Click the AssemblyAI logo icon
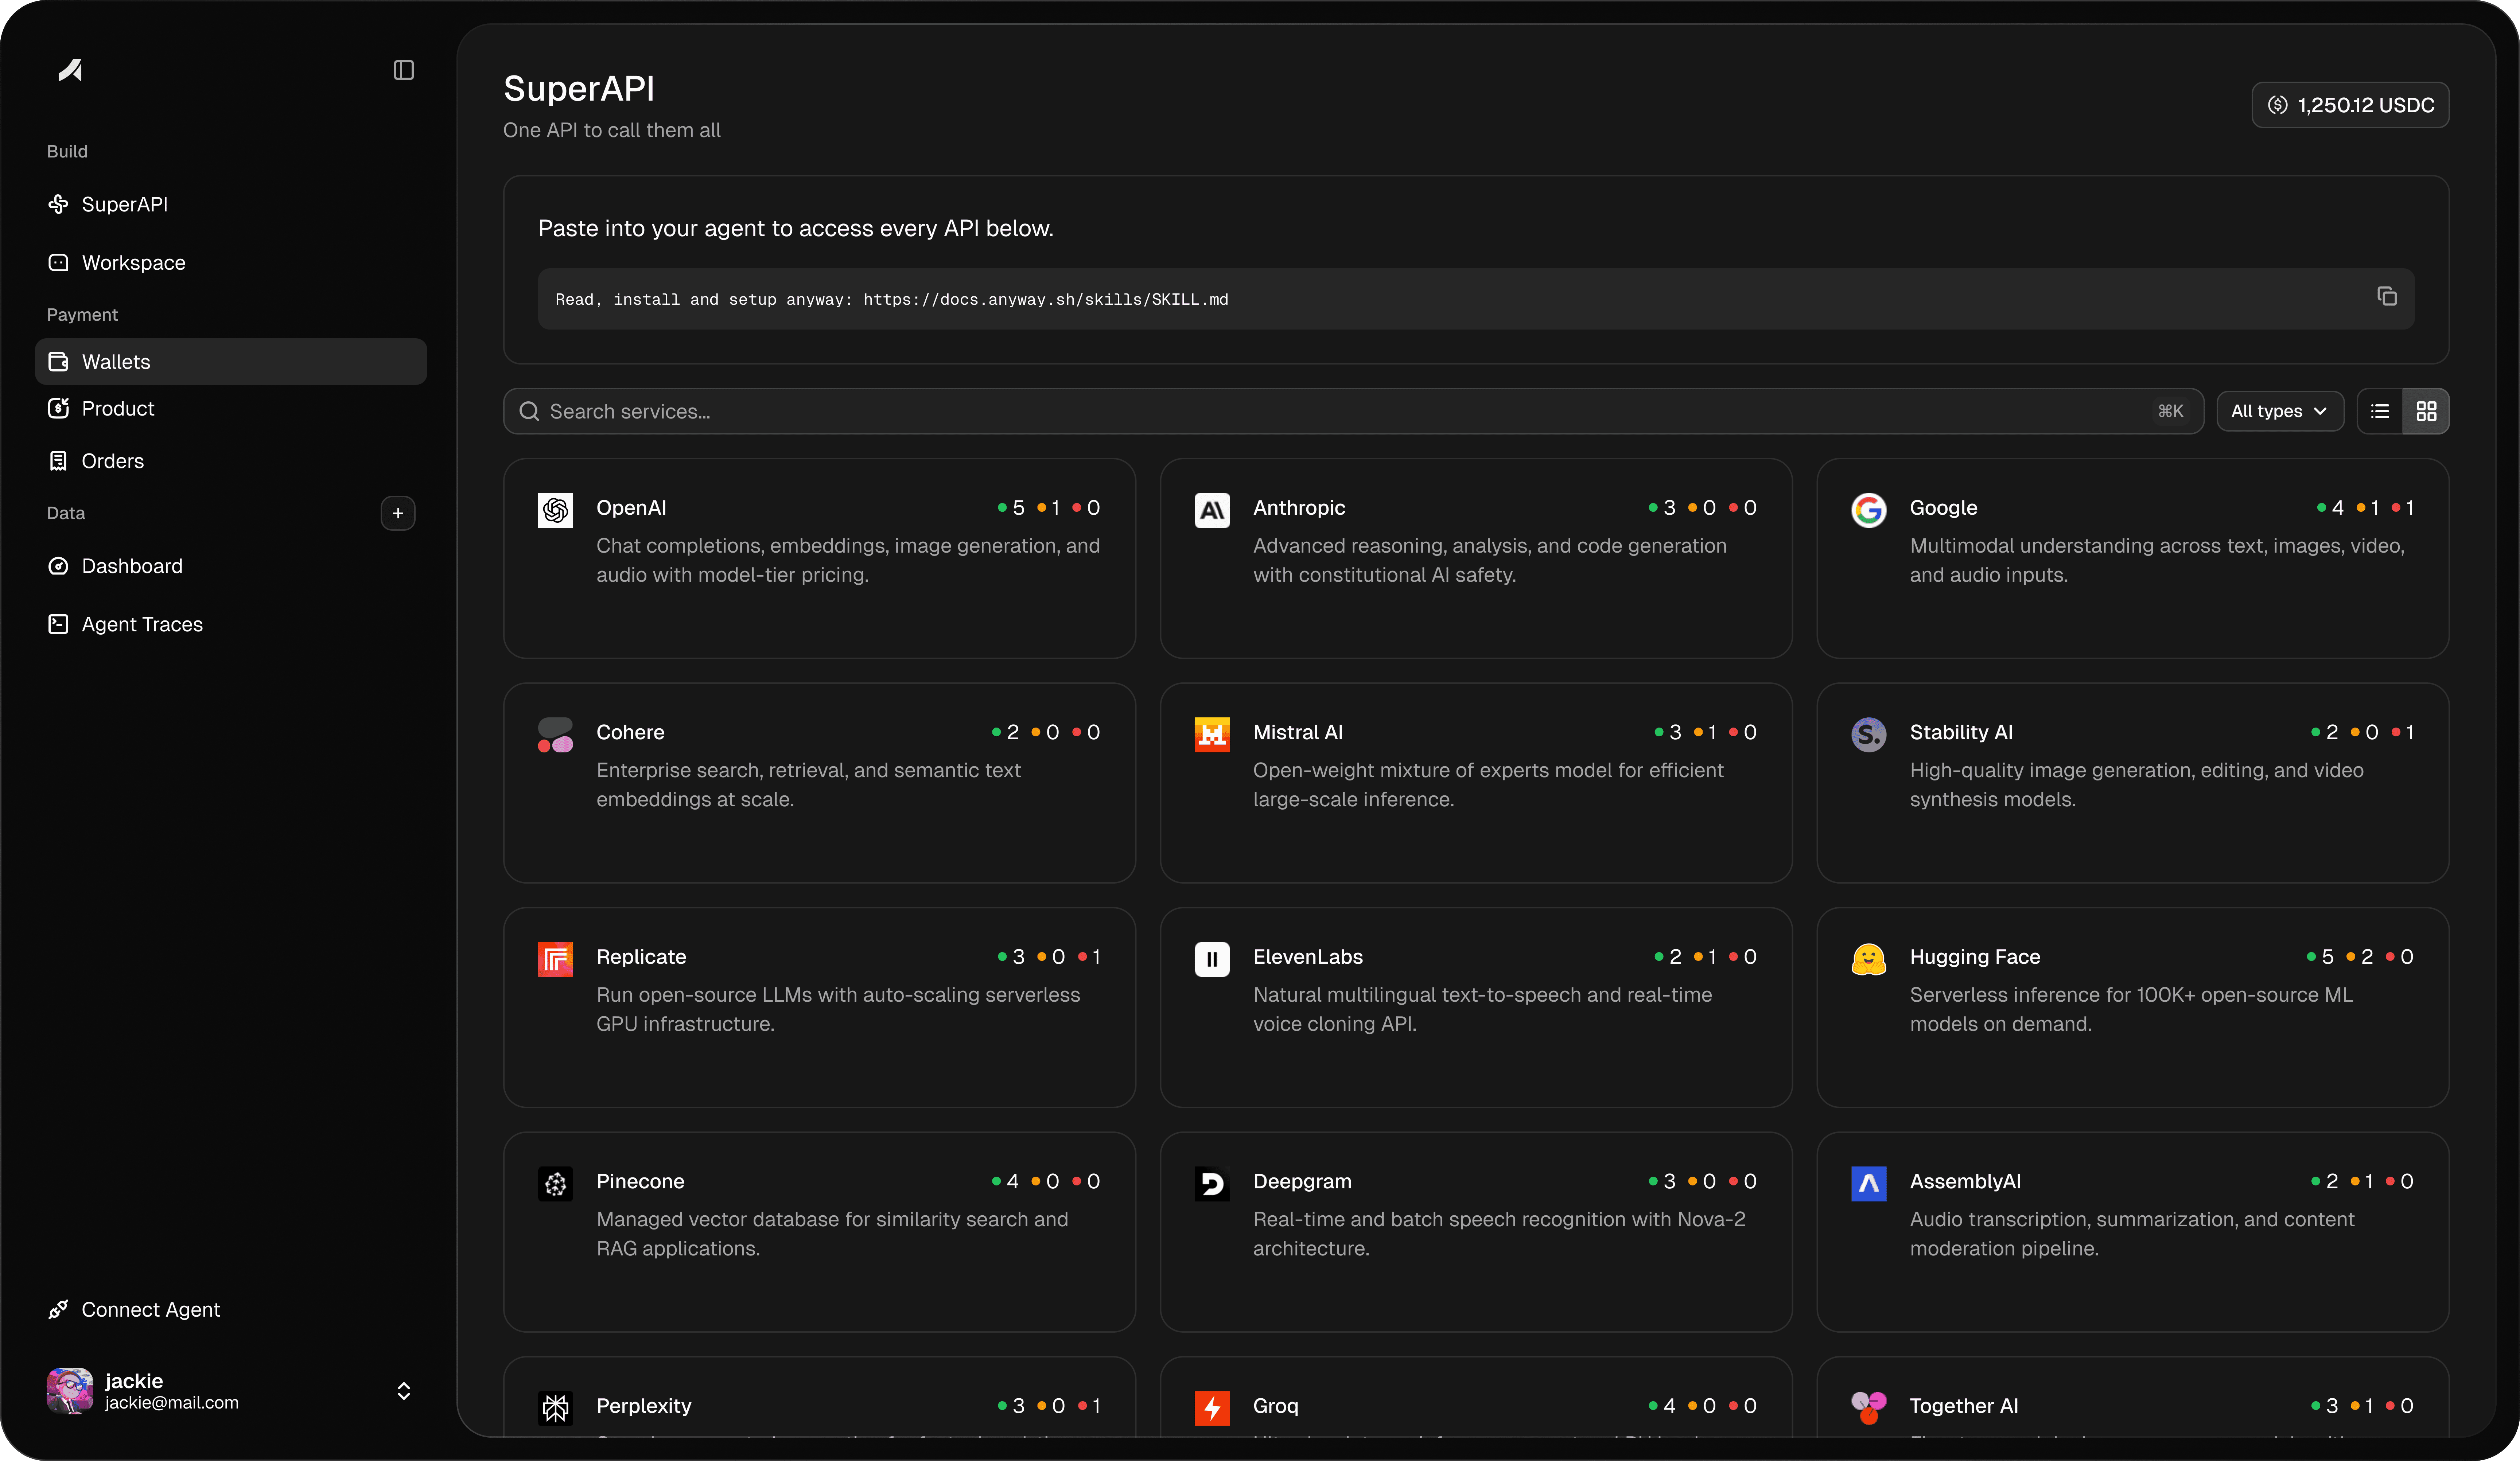Image resolution: width=2520 pixels, height=1461 pixels. [1868, 1184]
